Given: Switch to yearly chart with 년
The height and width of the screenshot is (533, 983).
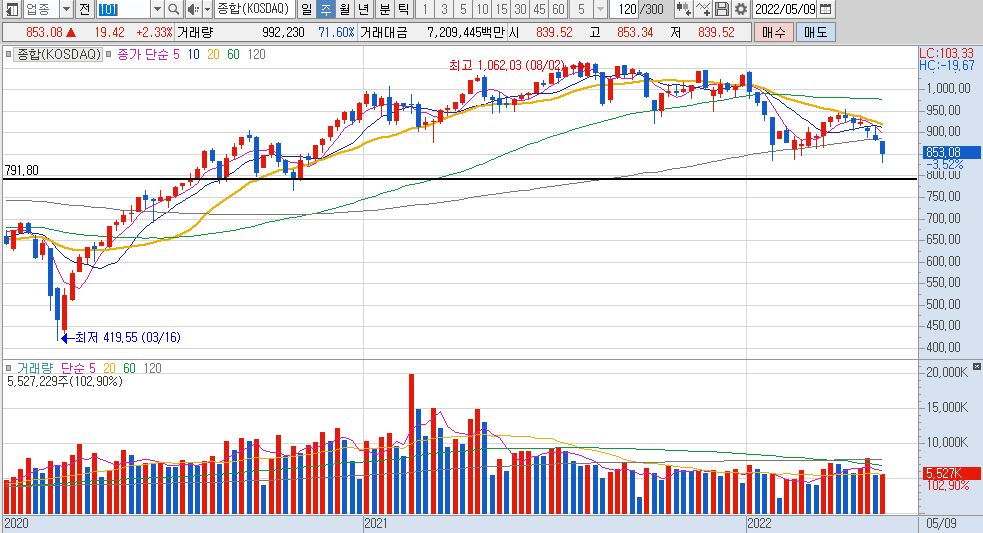Looking at the screenshot, I should coord(364,9).
